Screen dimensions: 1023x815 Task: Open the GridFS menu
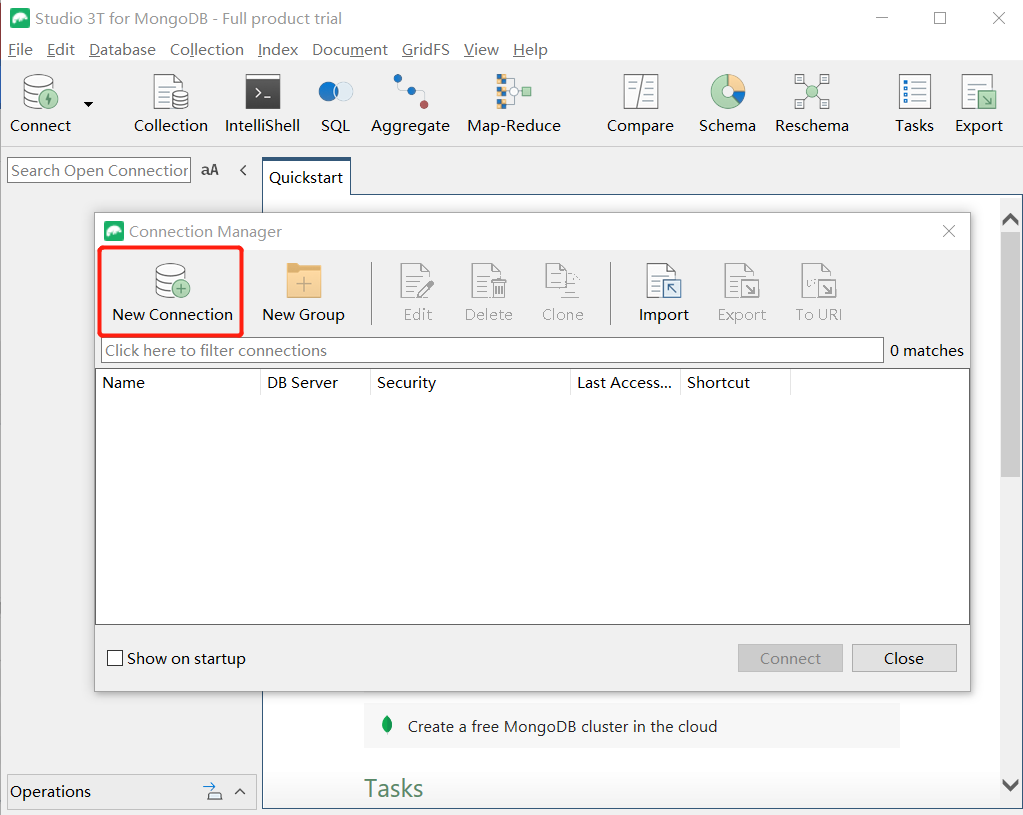click(425, 50)
